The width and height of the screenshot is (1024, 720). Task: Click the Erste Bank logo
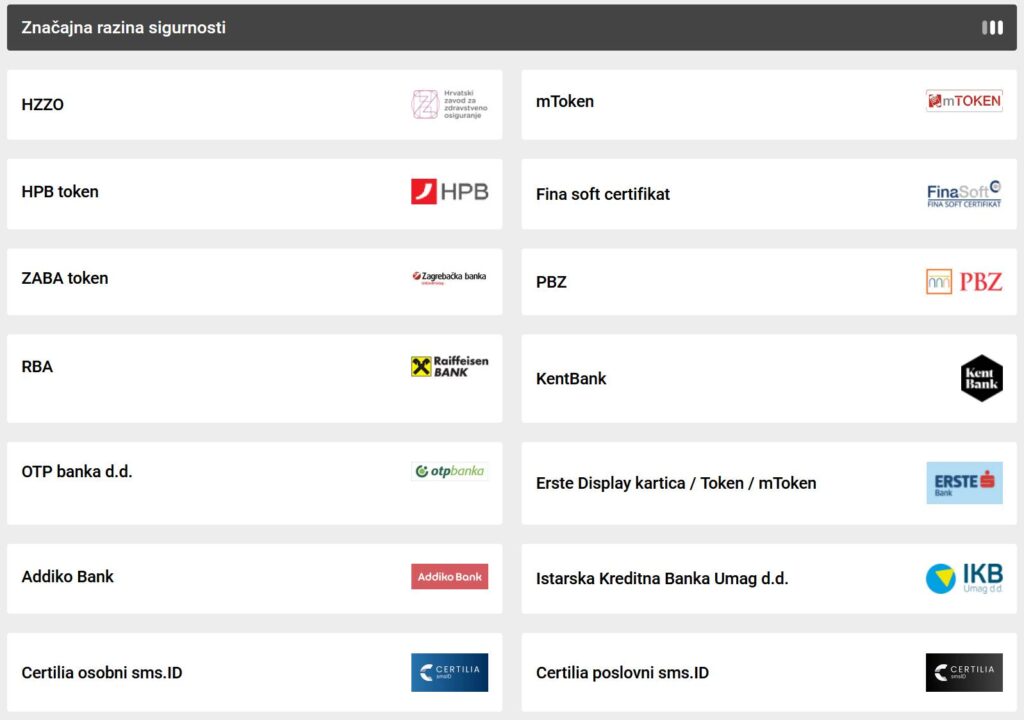click(963, 482)
